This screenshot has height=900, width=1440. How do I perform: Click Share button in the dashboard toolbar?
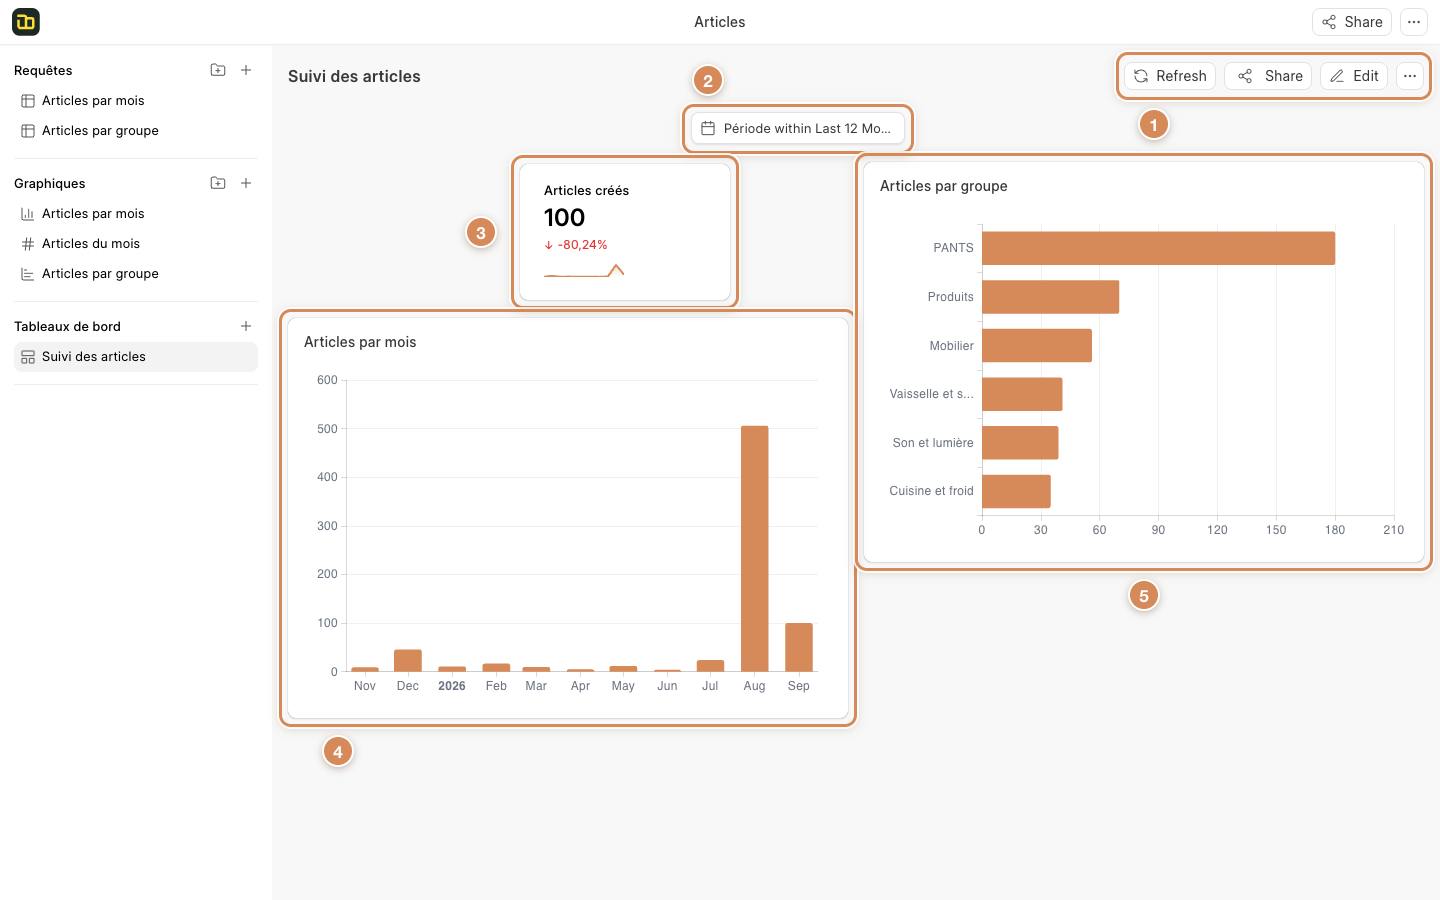[x=1268, y=76]
